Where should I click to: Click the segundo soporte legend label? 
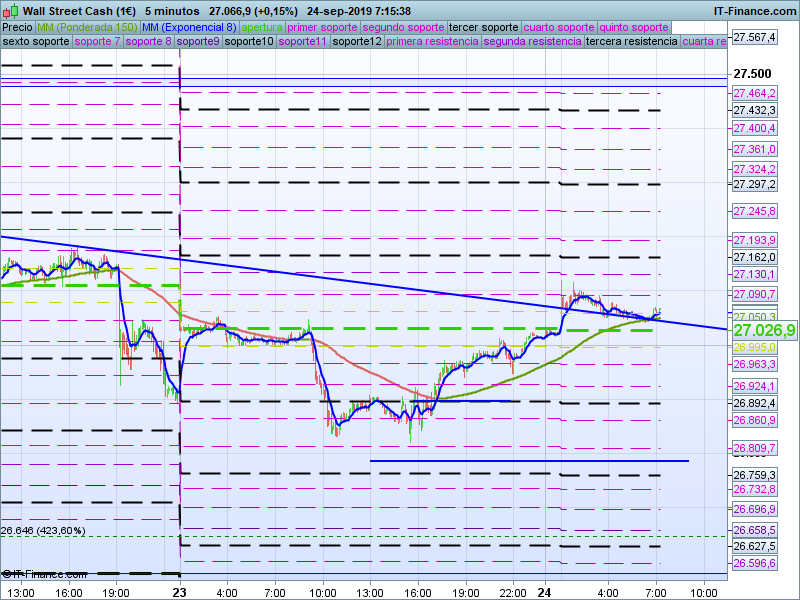(402, 27)
